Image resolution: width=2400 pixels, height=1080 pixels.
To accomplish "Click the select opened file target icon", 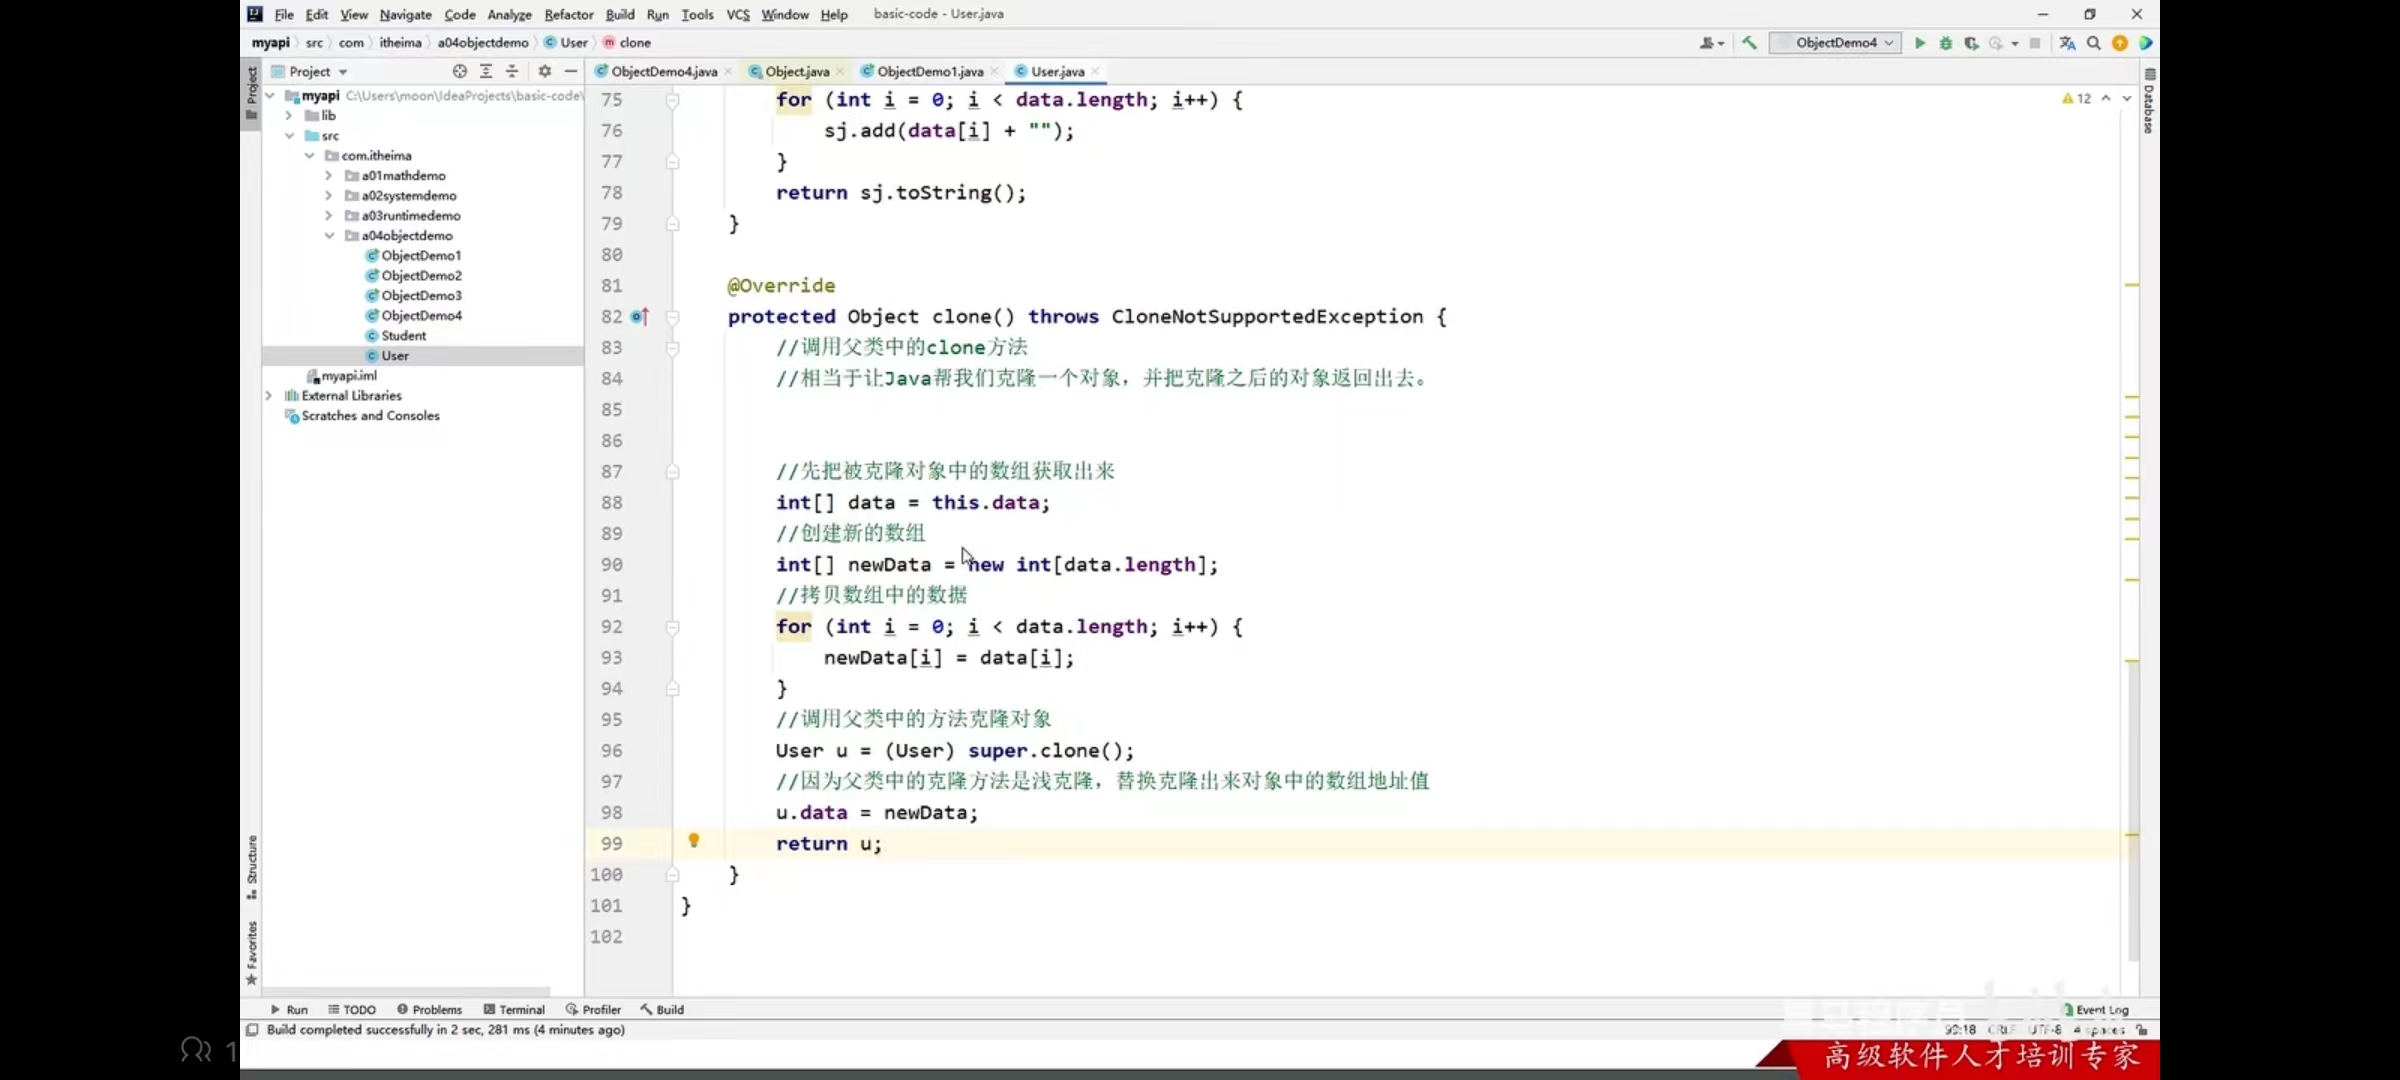I will pyautogui.click(x=459, y=71).
